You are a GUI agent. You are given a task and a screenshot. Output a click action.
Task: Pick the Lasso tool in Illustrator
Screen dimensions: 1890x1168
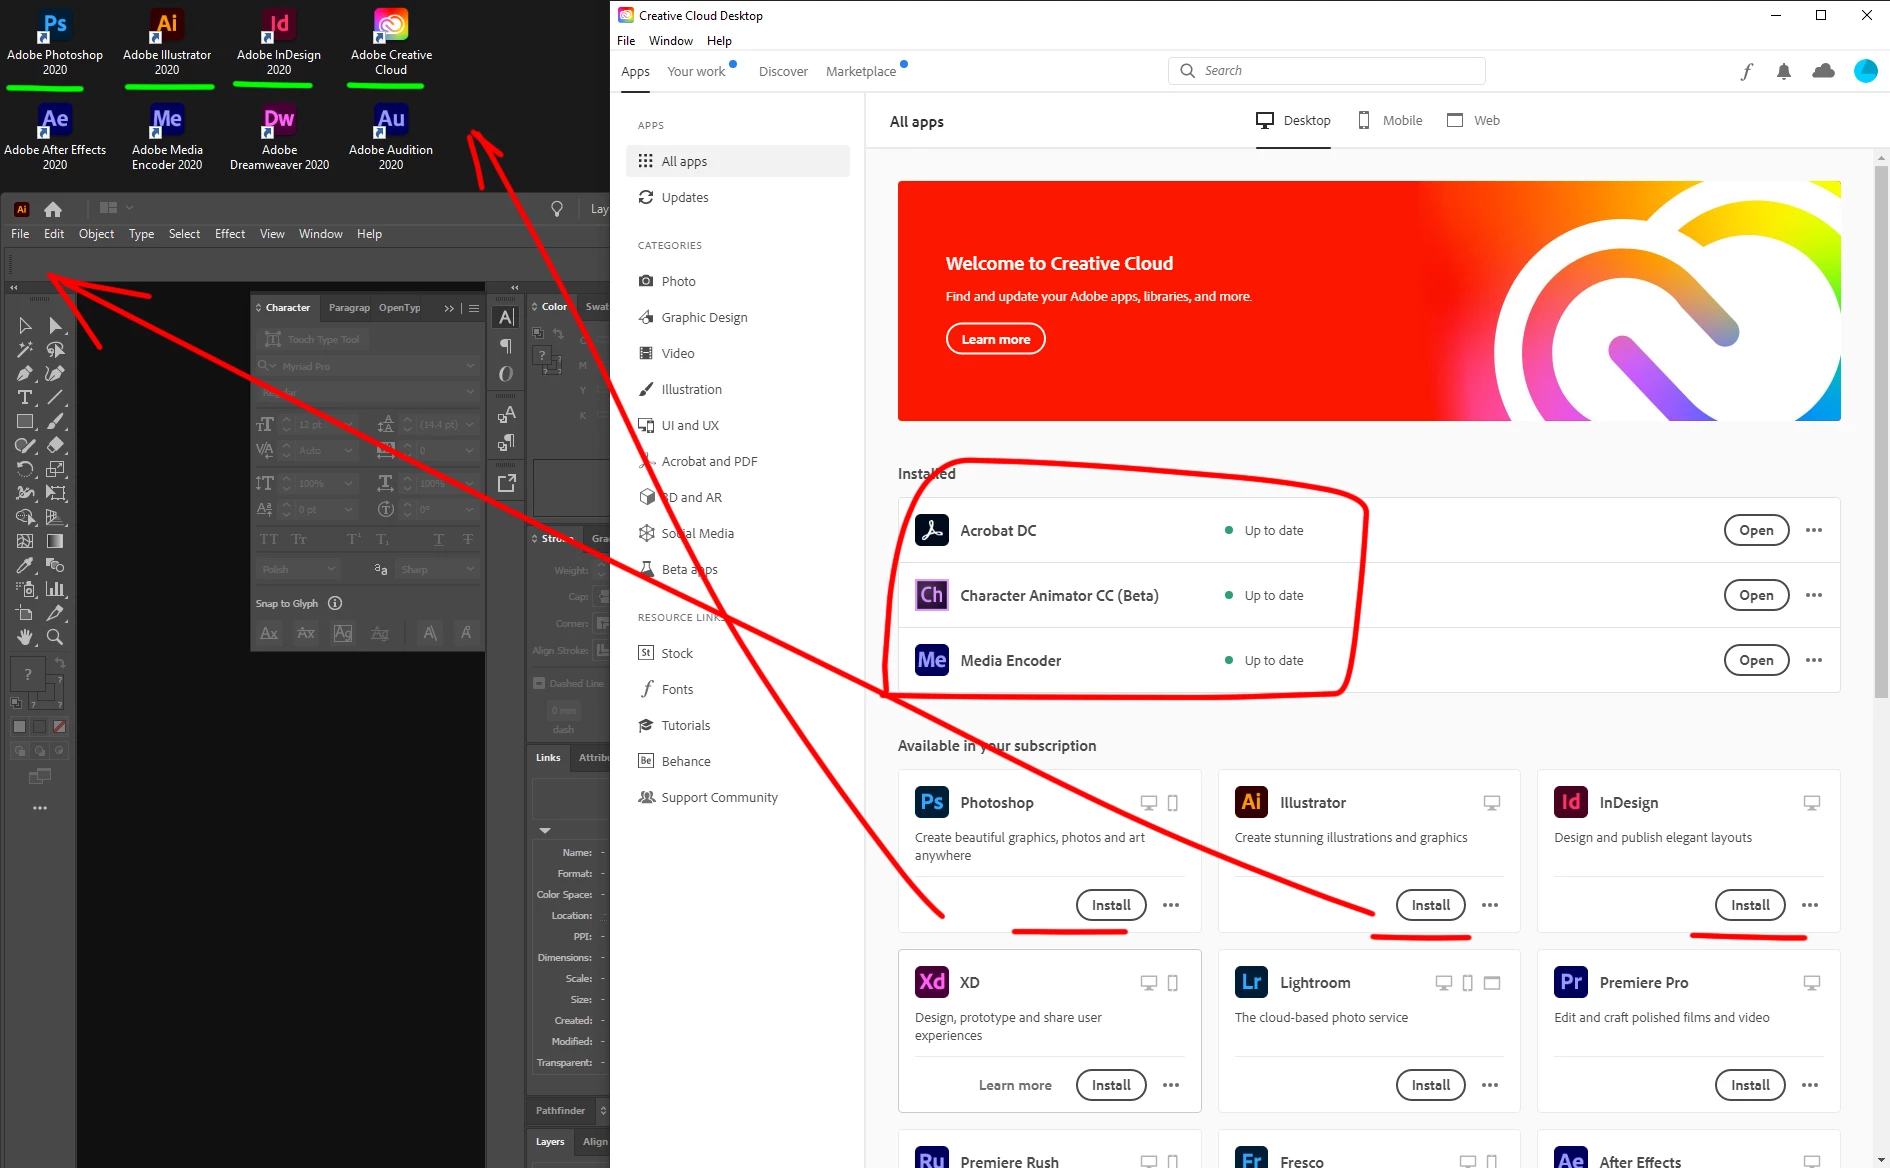tap(56, 349)
